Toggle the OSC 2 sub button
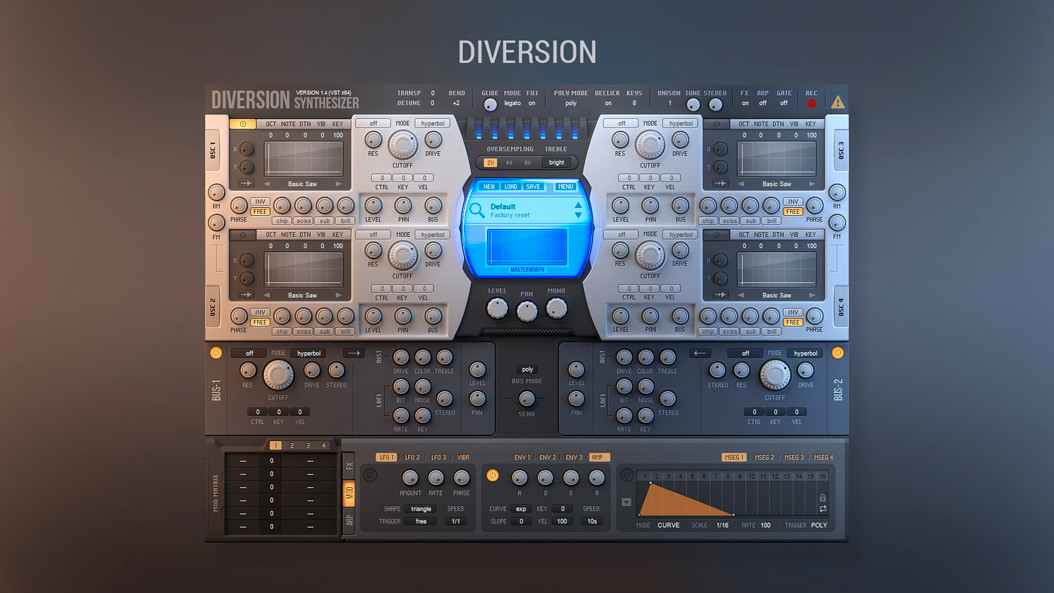 click(325, 331)
